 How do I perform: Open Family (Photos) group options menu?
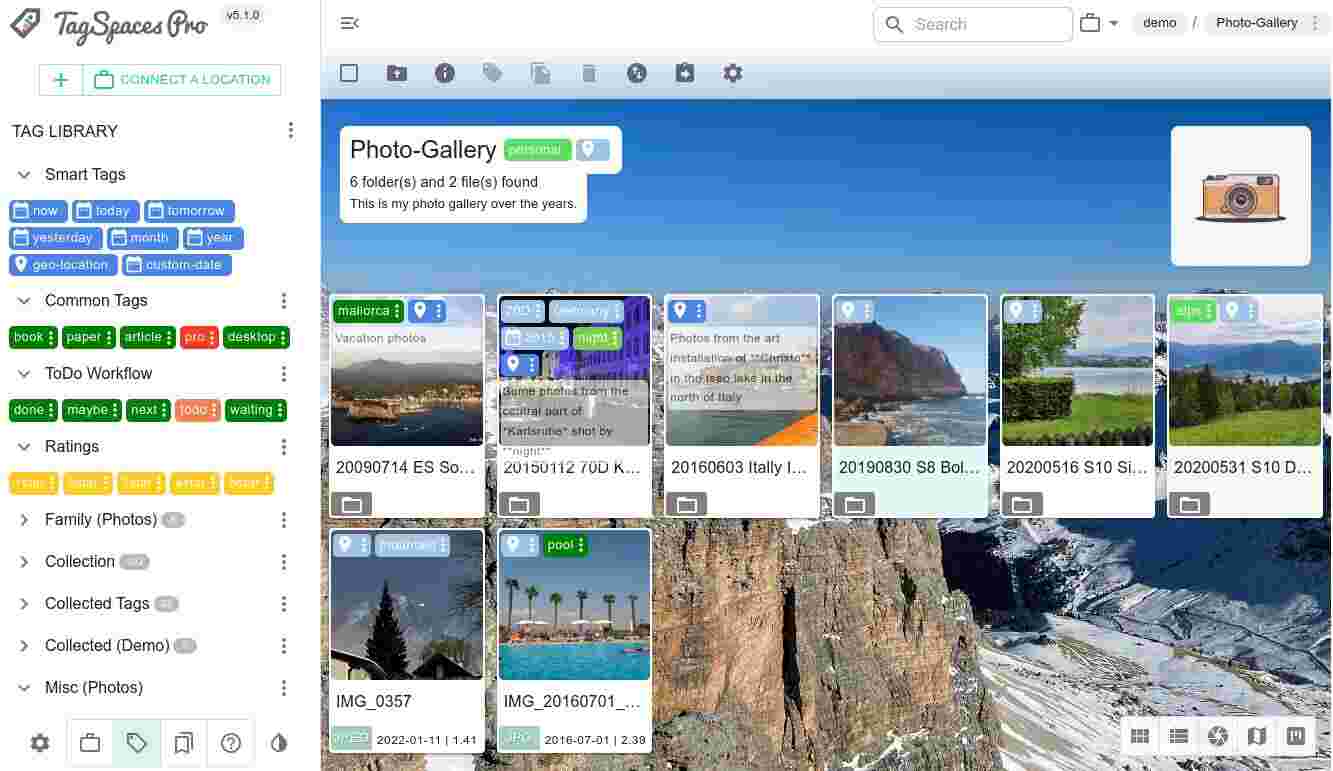coord(284,520)
